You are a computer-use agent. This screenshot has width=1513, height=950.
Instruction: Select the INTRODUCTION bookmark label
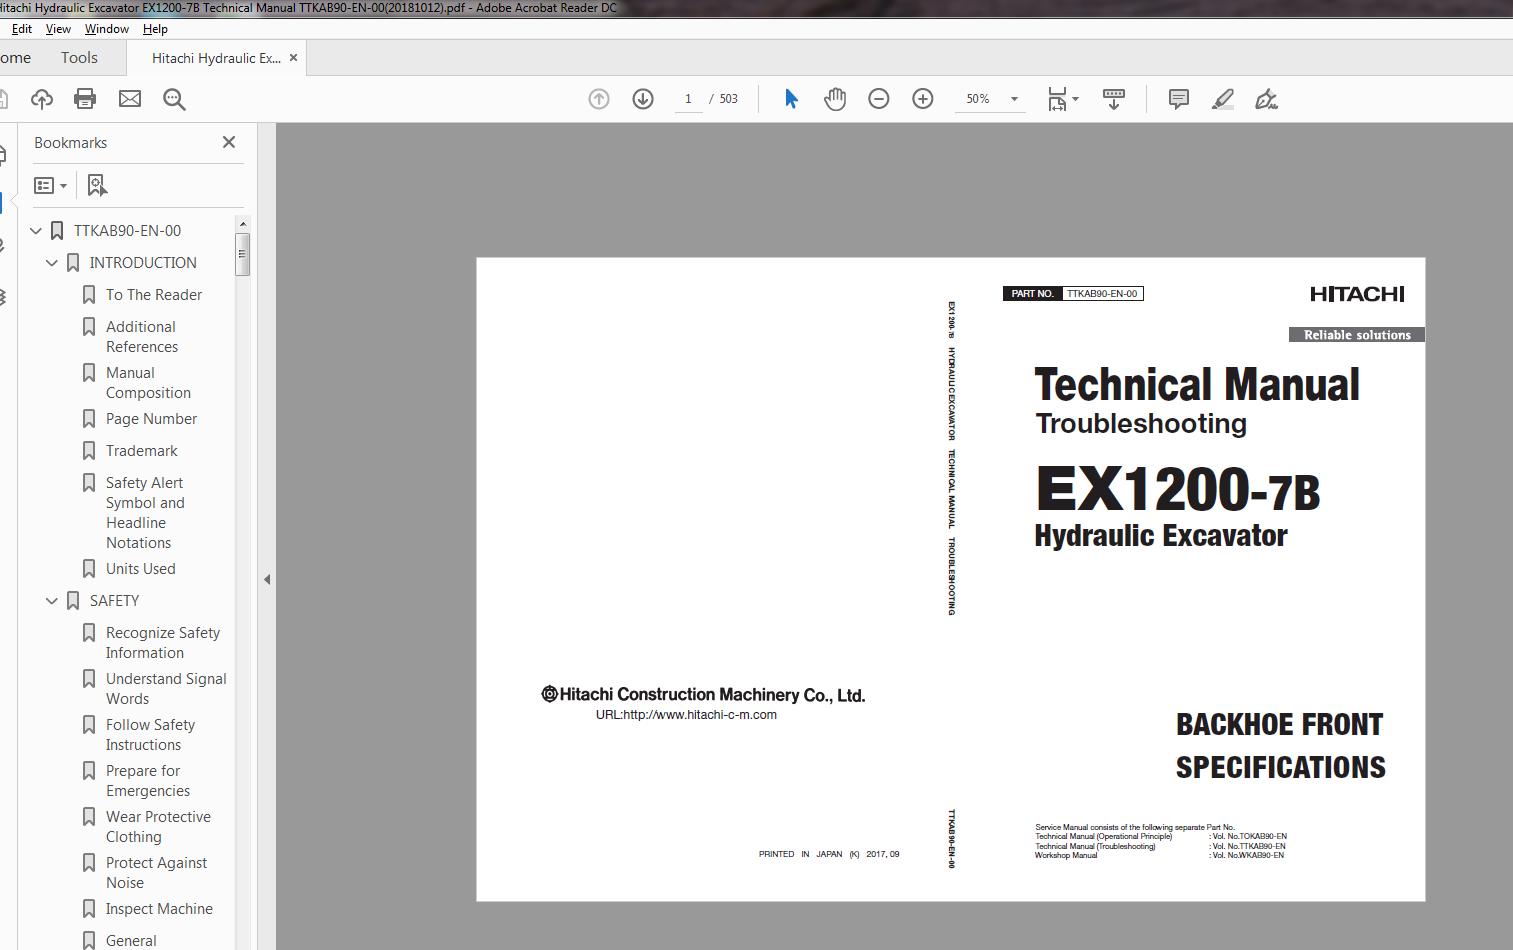[x=143, y=263]
